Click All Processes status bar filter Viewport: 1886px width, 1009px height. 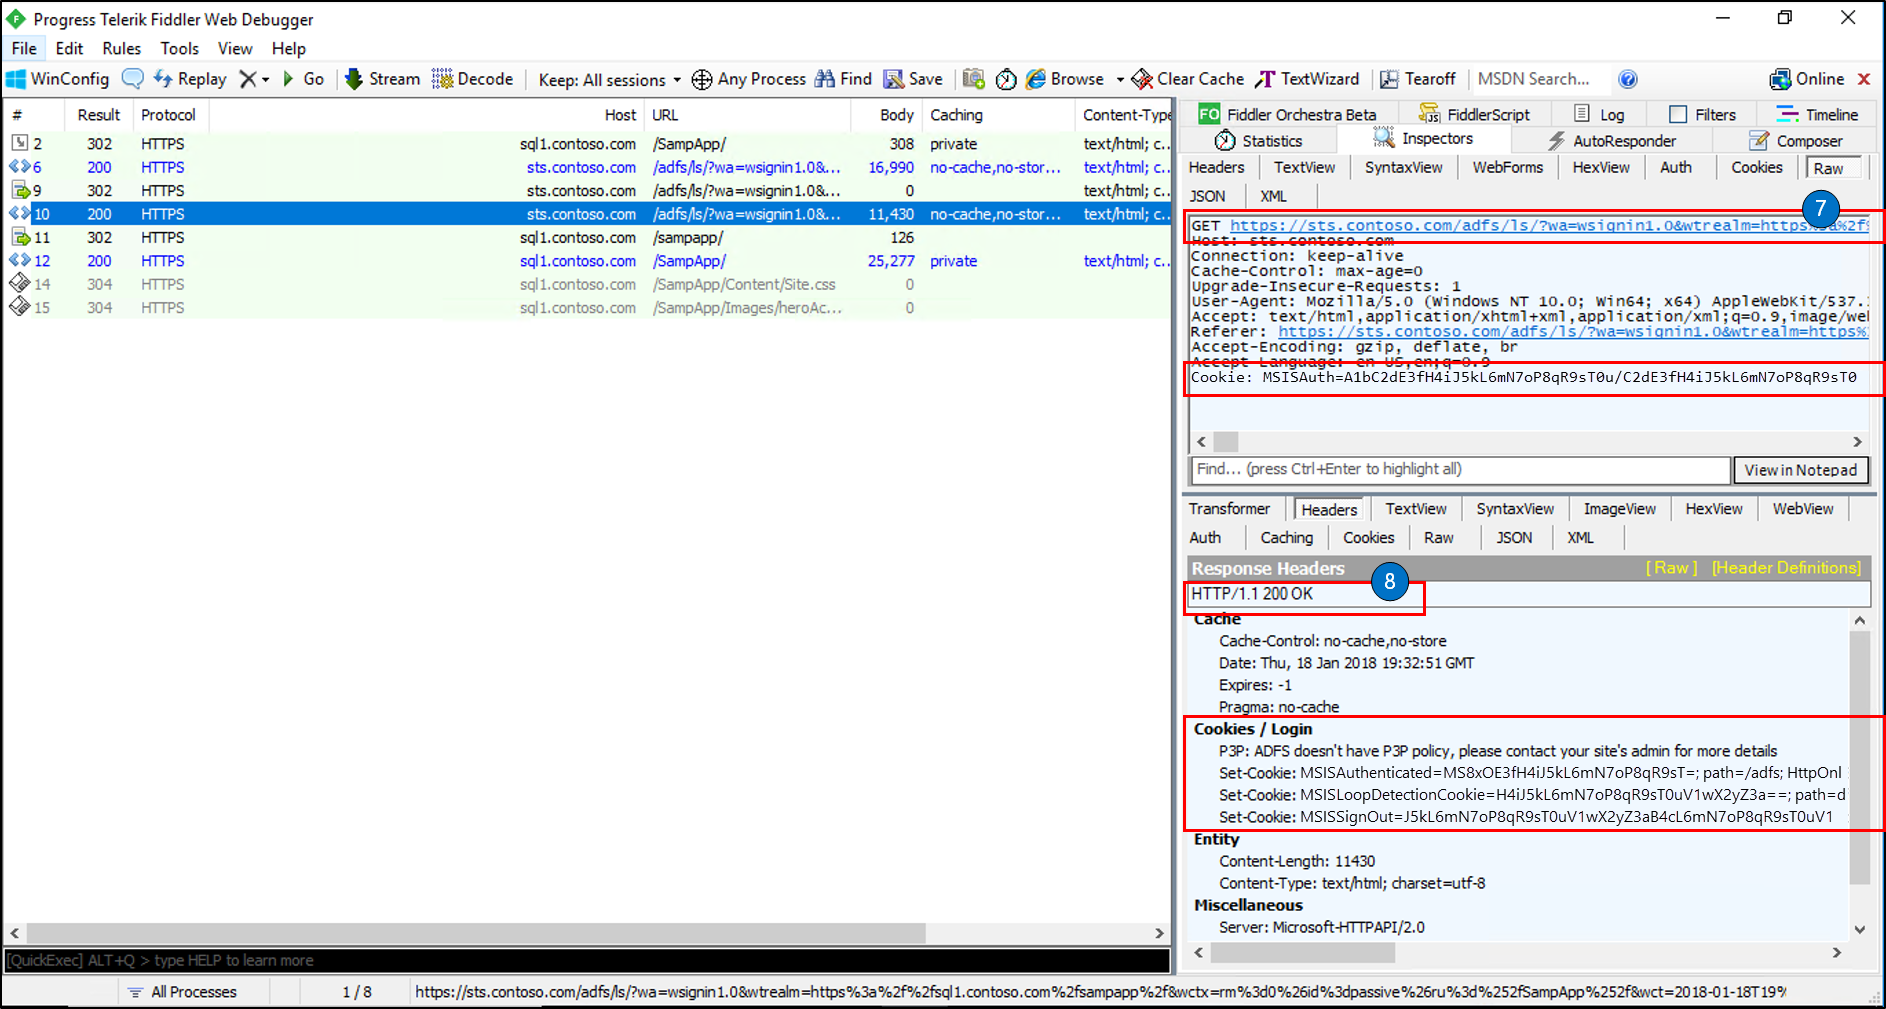point(182,992)
